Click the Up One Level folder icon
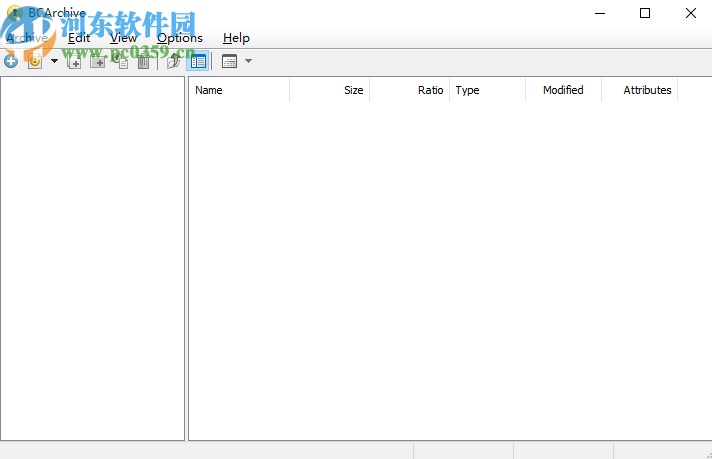 pos(173,61)
